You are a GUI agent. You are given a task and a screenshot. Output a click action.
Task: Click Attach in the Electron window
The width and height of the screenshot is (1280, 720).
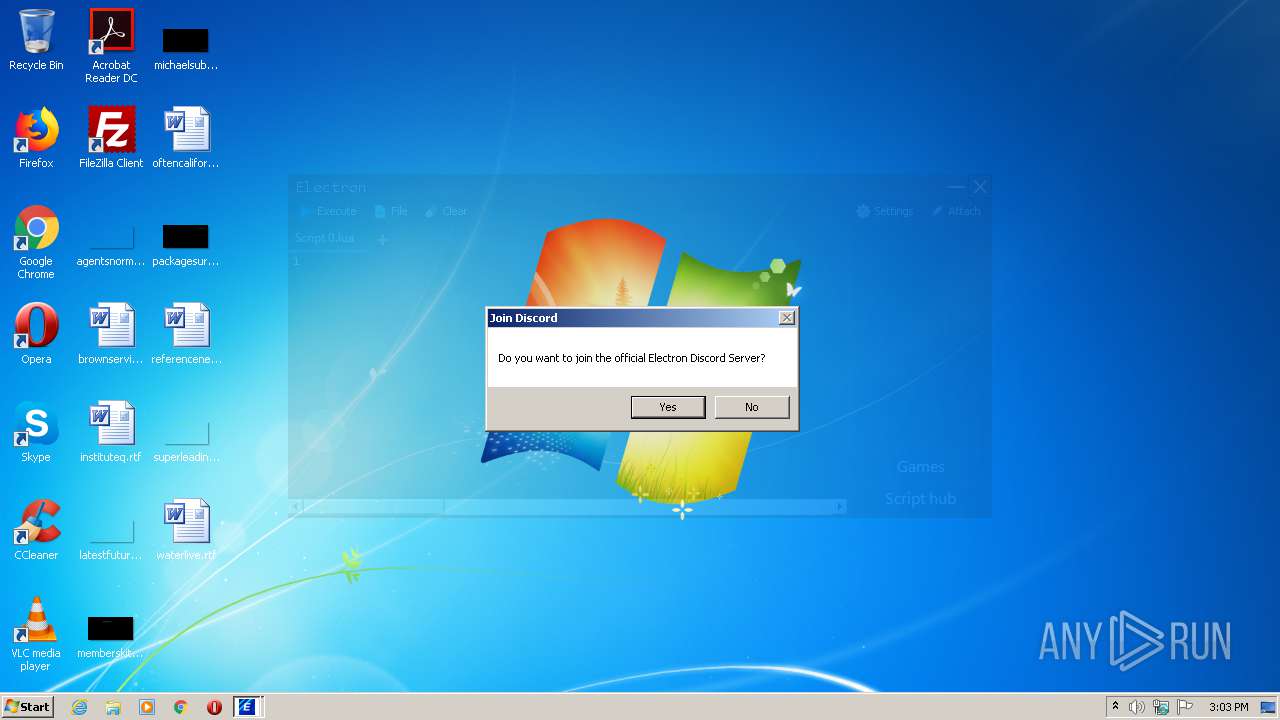click(956, 211)
